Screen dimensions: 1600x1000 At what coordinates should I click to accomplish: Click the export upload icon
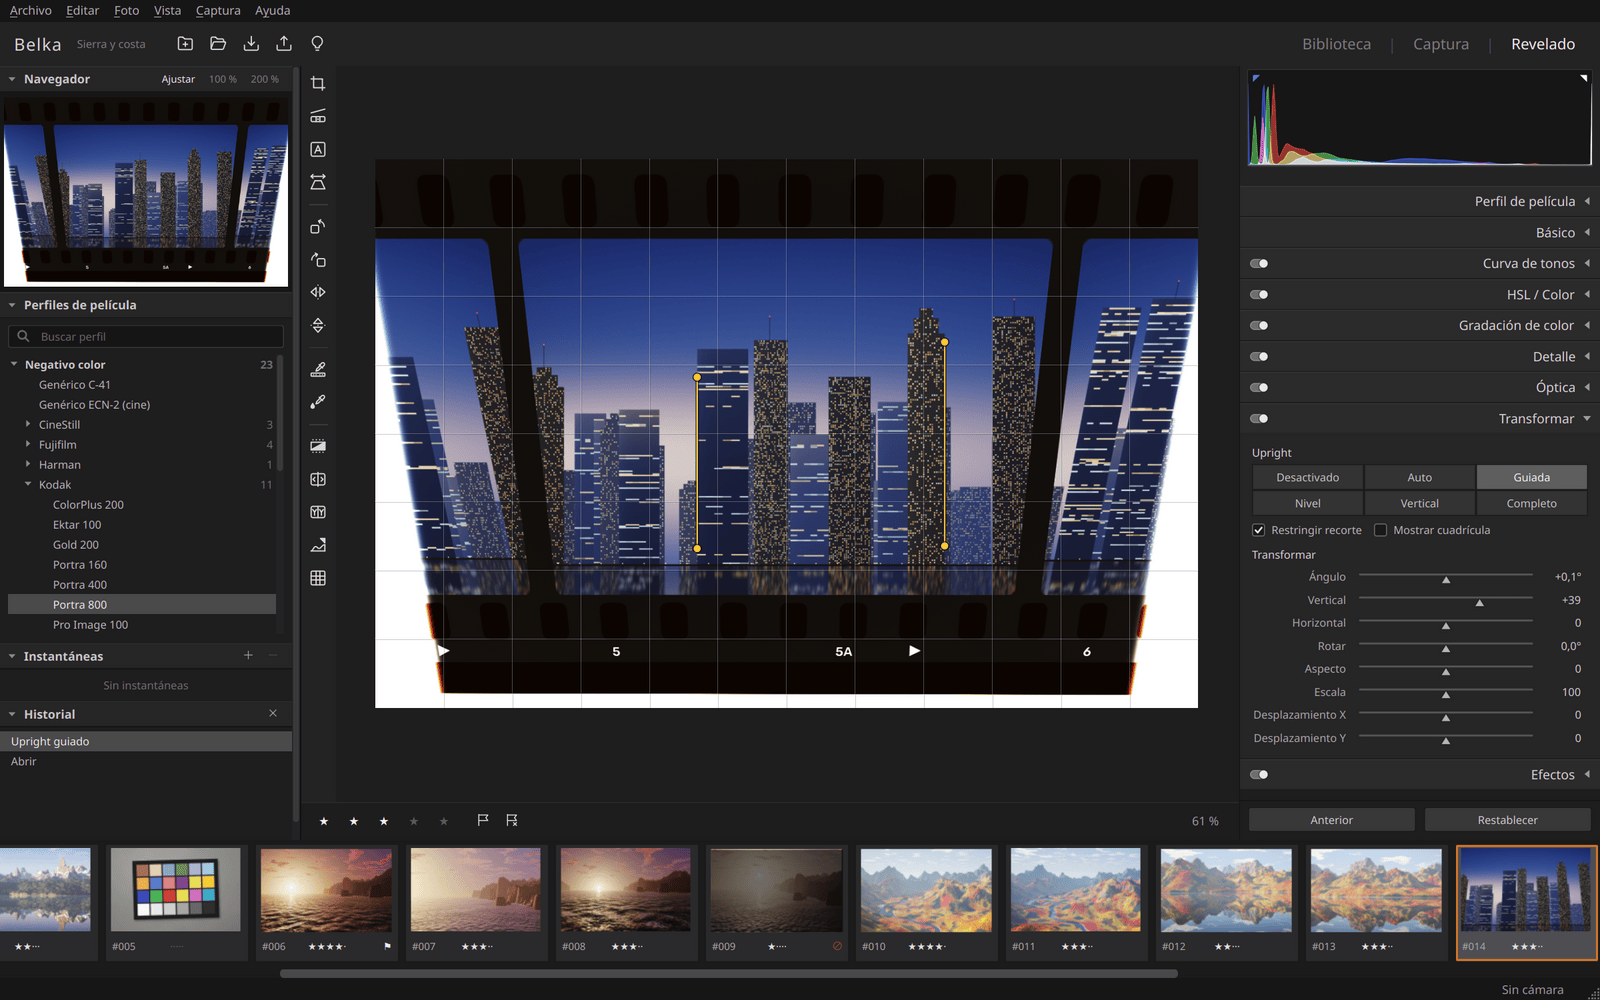point(284,44)
